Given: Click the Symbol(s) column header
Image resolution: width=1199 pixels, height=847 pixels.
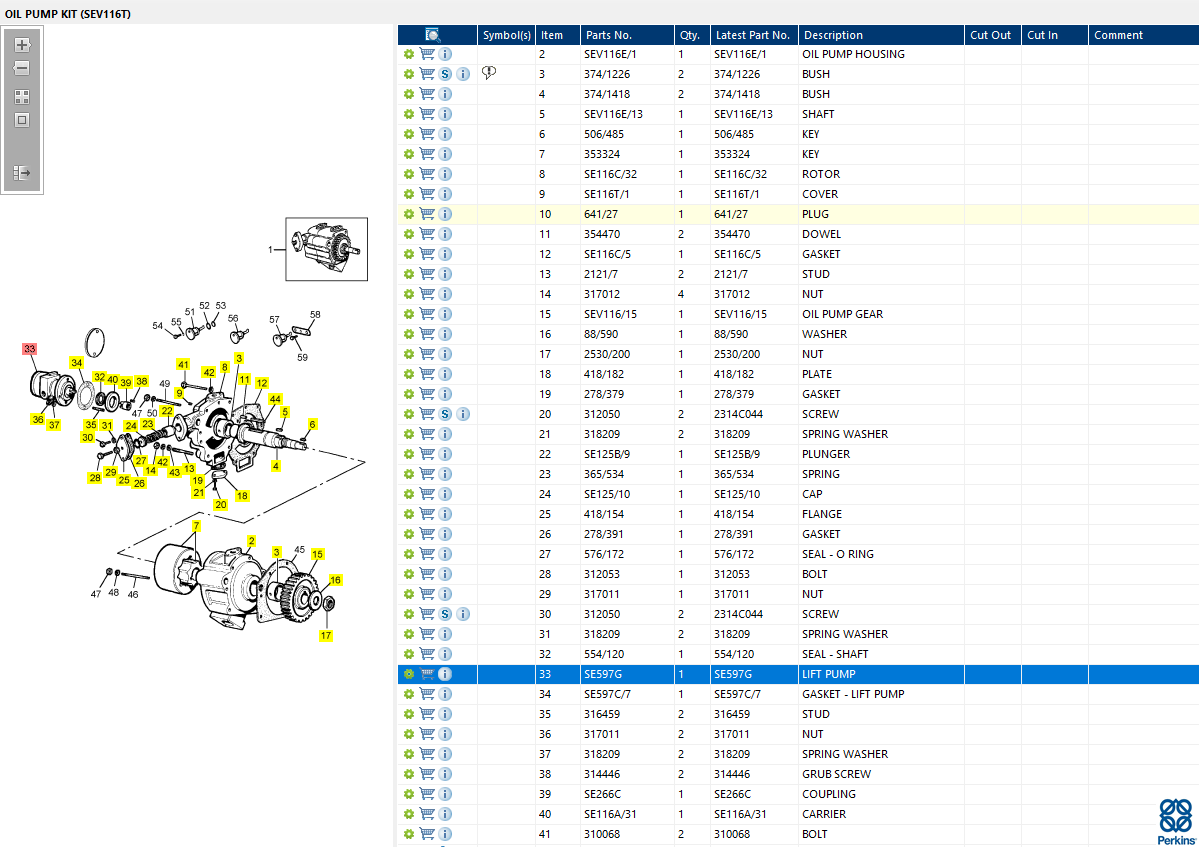Looking at the screenshot, I should point(506,35).
